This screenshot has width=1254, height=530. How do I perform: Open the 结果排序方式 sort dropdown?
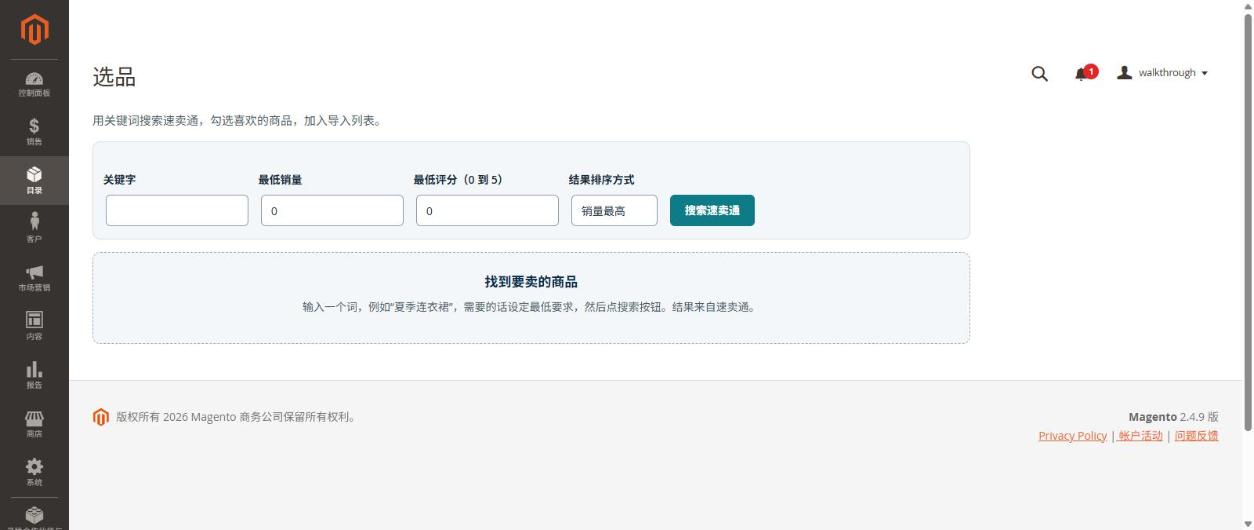pos(614,211)
